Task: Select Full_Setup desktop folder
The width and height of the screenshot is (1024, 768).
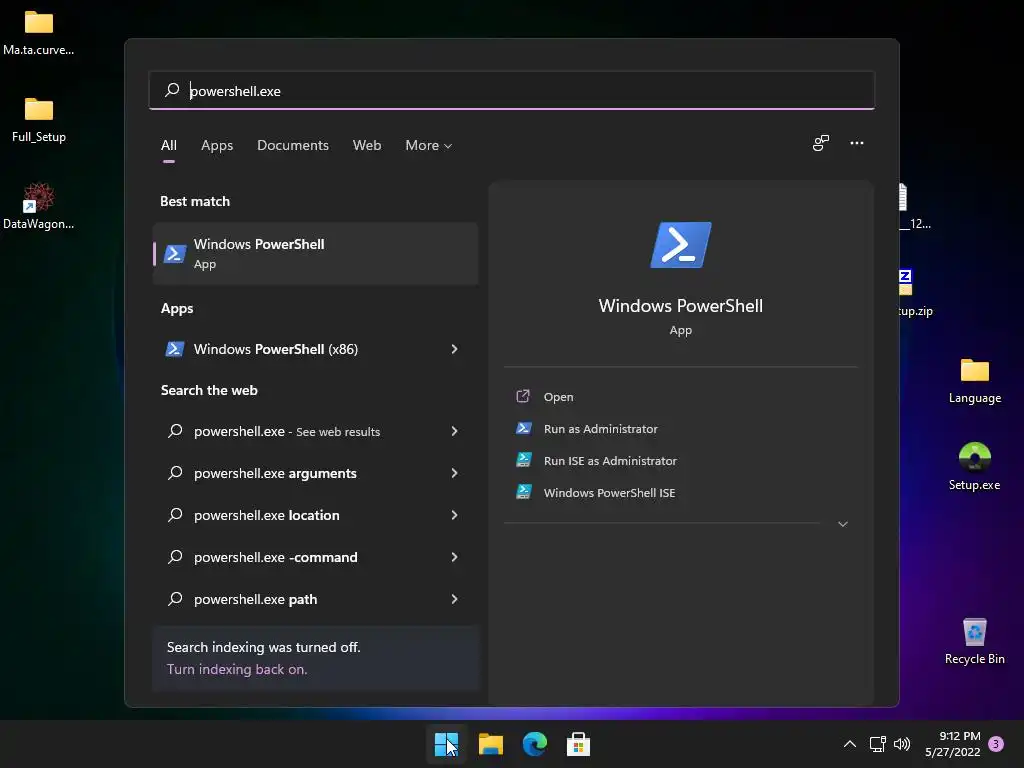Action: pos(39,120)
